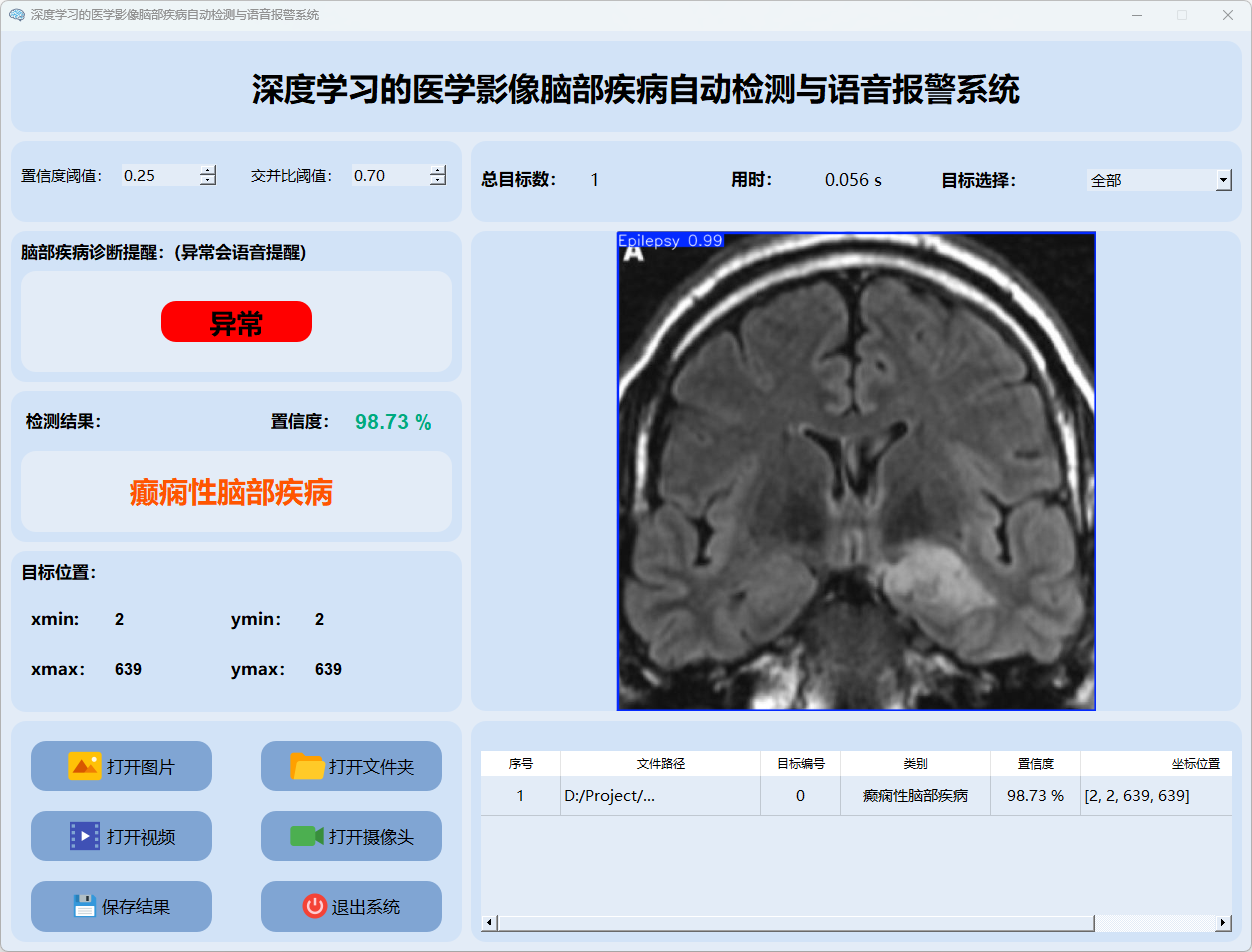Minimize the application window
Screen dimensions: 1252x952
point(1137,15)
